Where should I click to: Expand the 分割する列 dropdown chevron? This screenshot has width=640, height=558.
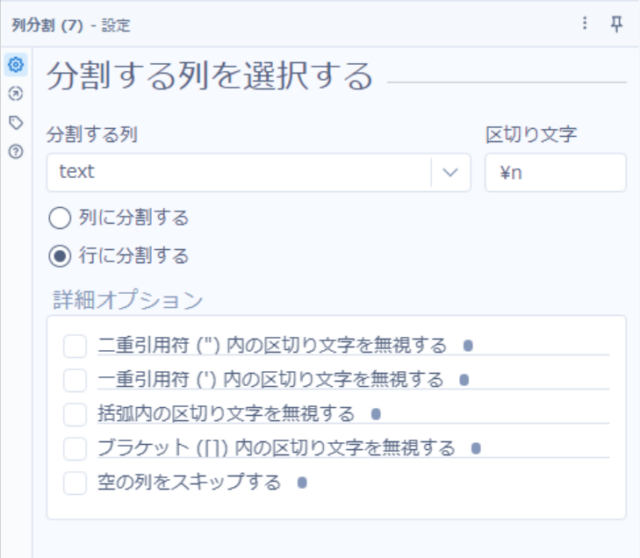[x=450, y=172]
